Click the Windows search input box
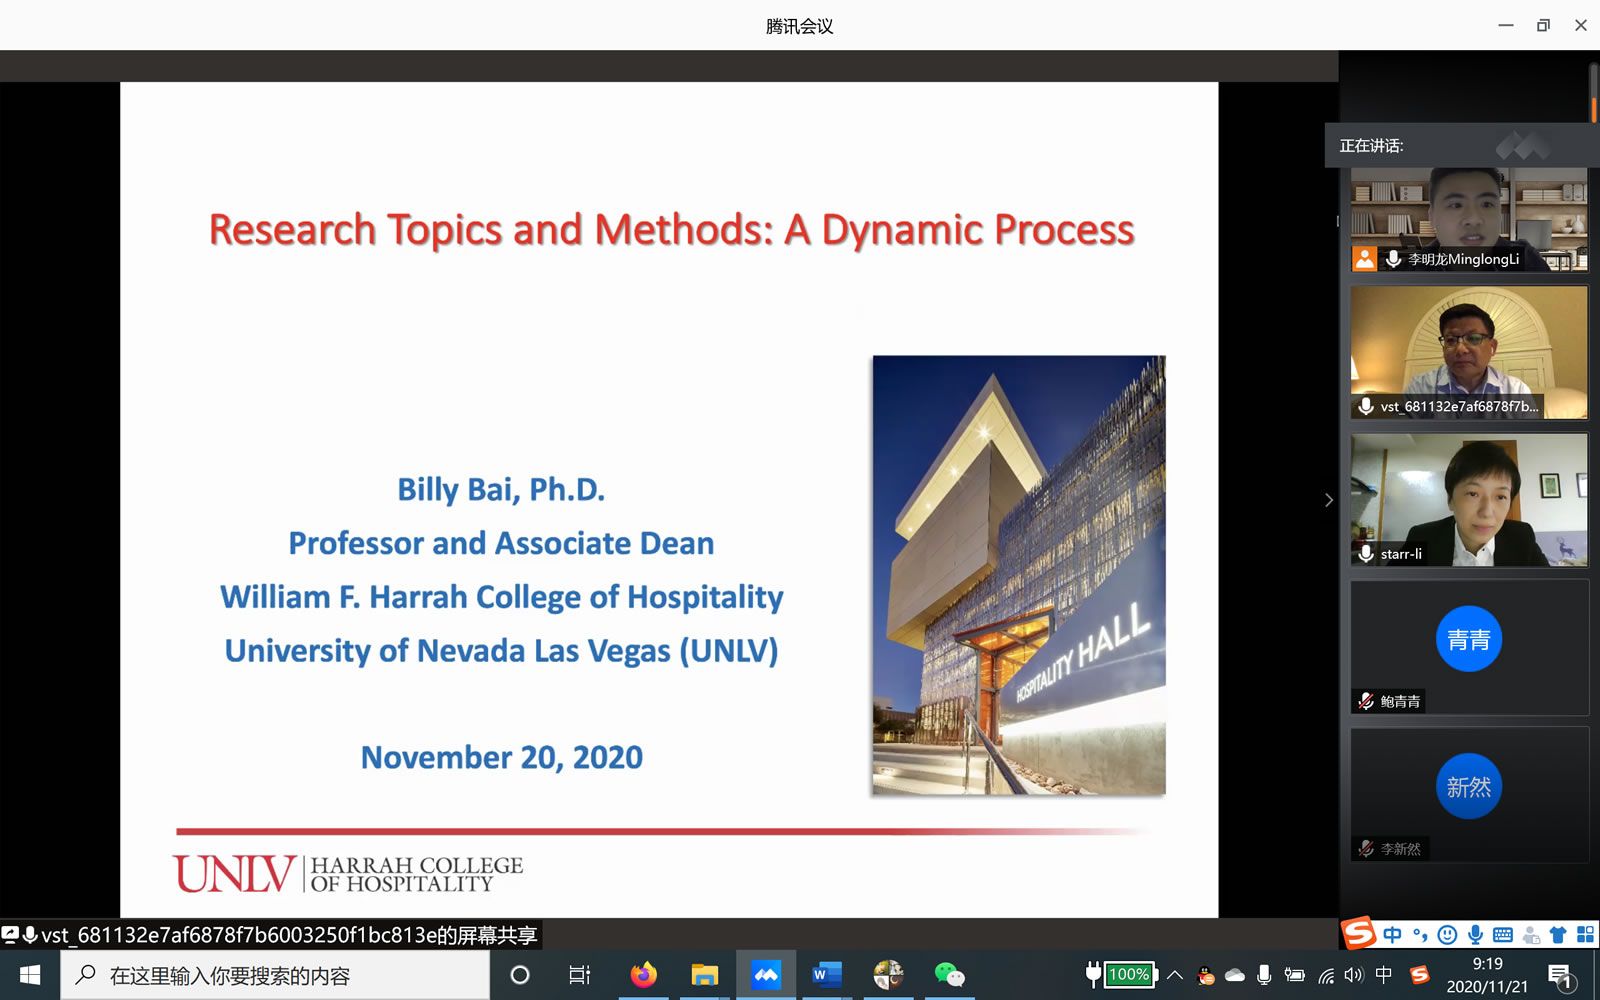Screen dimensions: 1600x1000 pyautogui.click(x=275, y=975)
